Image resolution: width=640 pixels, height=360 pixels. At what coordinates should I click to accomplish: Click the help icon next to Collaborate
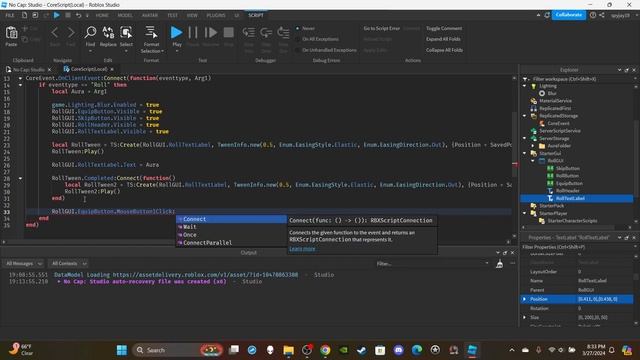[593, 15]
